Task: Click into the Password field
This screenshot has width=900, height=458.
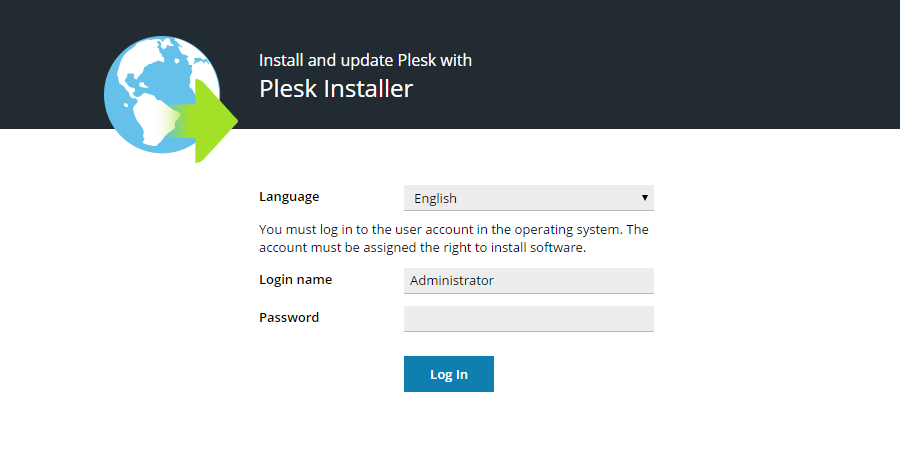Action: (528, 319)
